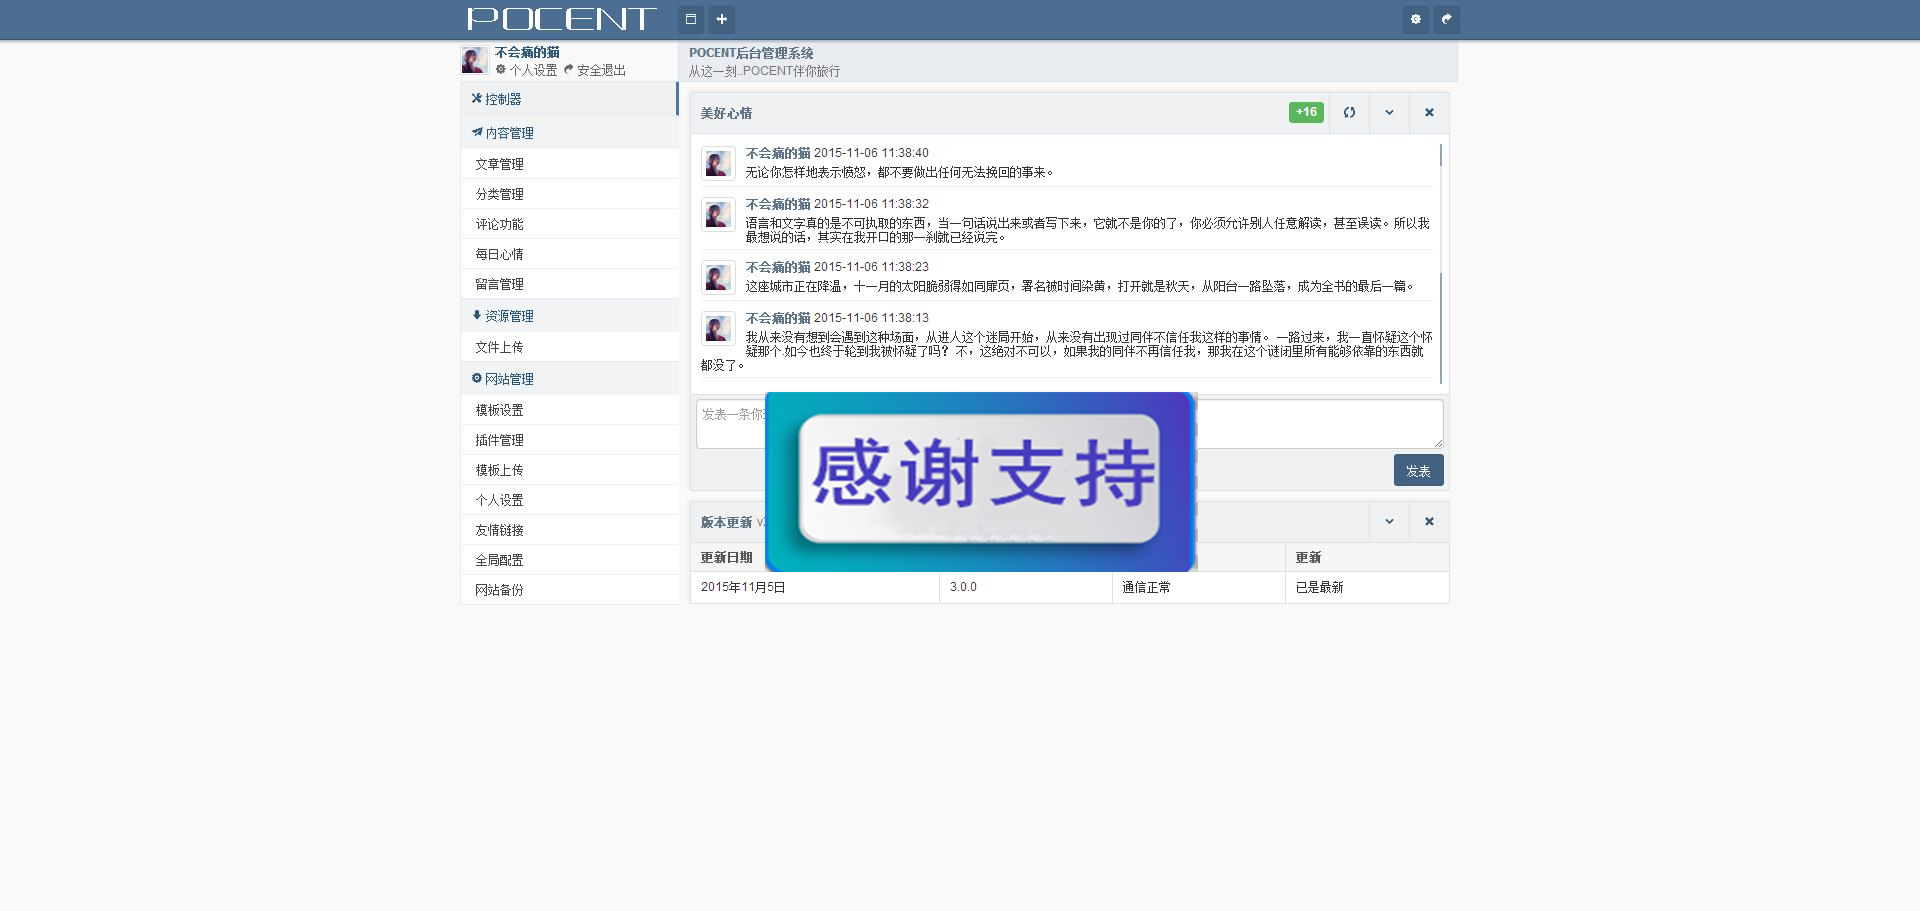1920x911 pixels.
Task: Click the avatar of the 11:38:23 post
Action: [717, 277]
